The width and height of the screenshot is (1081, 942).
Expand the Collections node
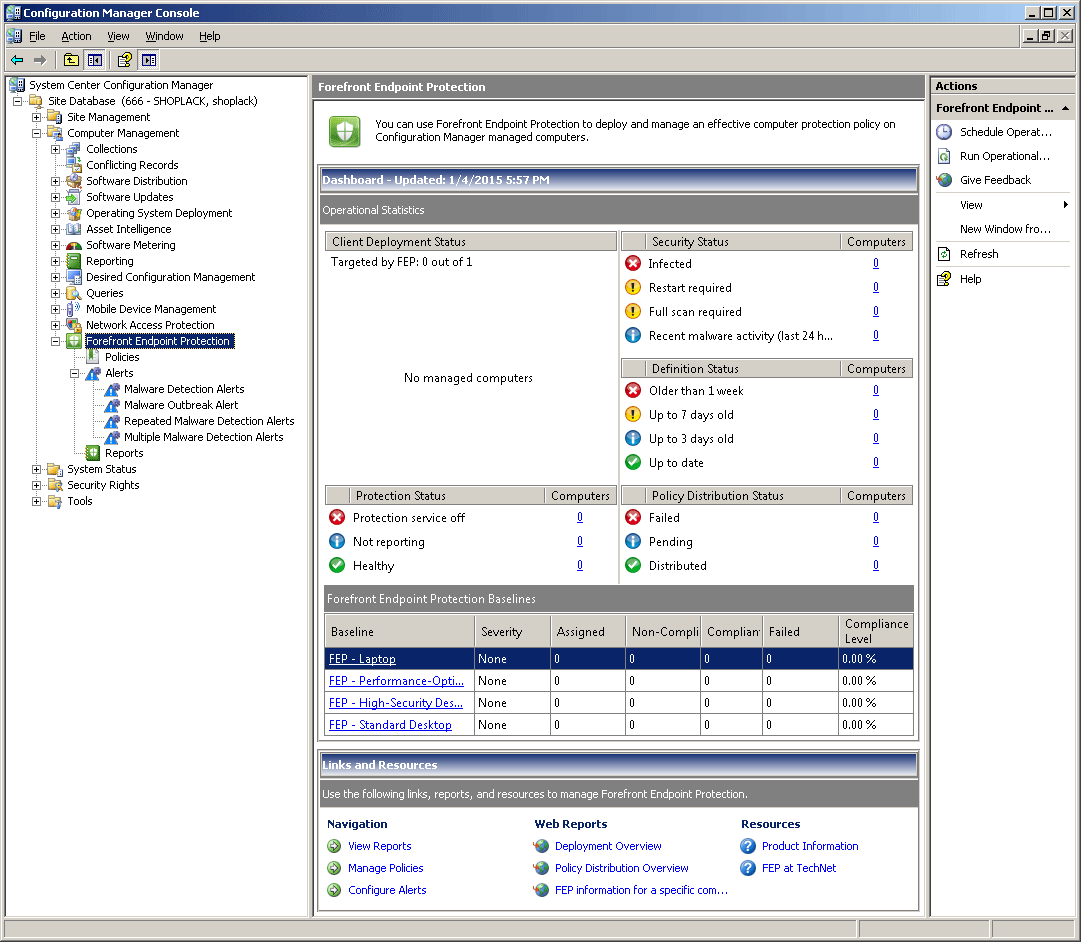tap(55, 149)
